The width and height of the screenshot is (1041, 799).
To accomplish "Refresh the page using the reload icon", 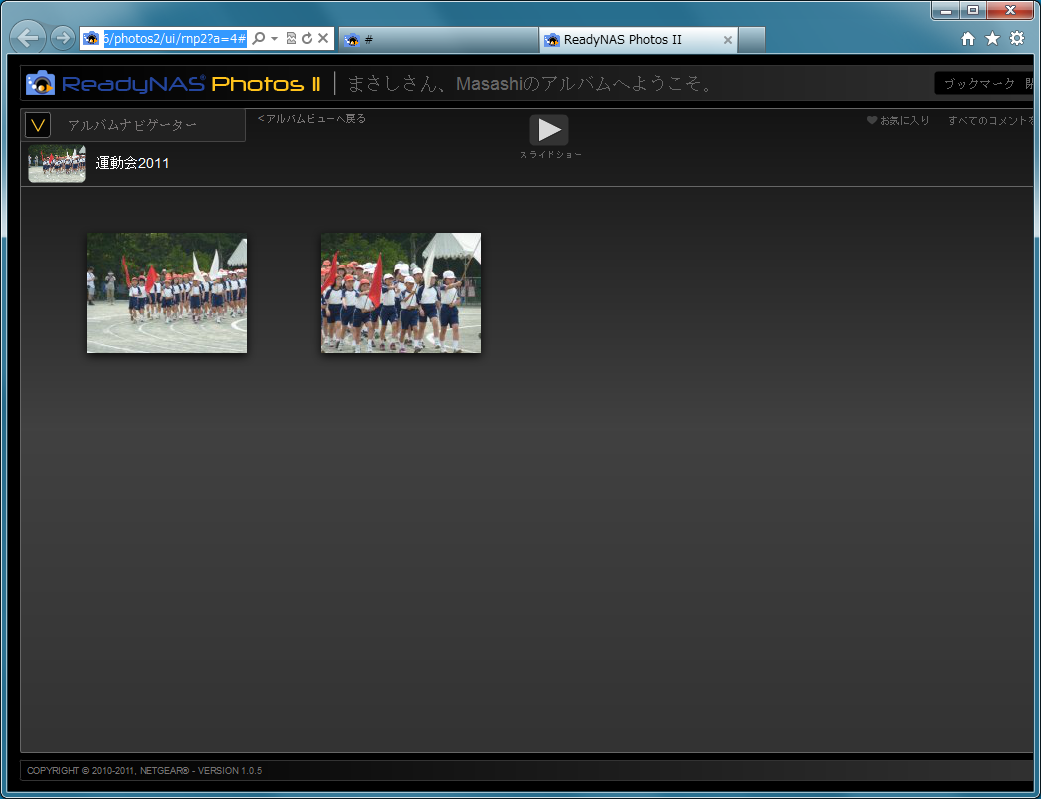I will 307,39.
